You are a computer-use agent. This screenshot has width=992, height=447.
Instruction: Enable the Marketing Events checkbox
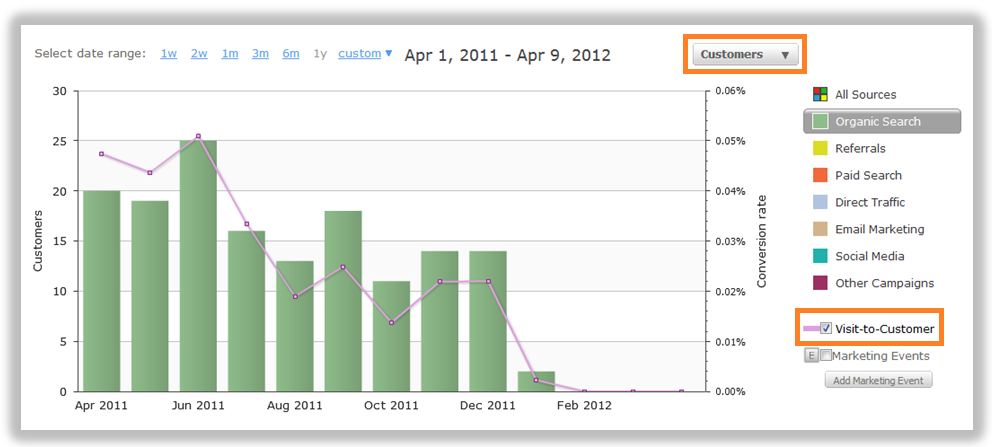[826, 355]
